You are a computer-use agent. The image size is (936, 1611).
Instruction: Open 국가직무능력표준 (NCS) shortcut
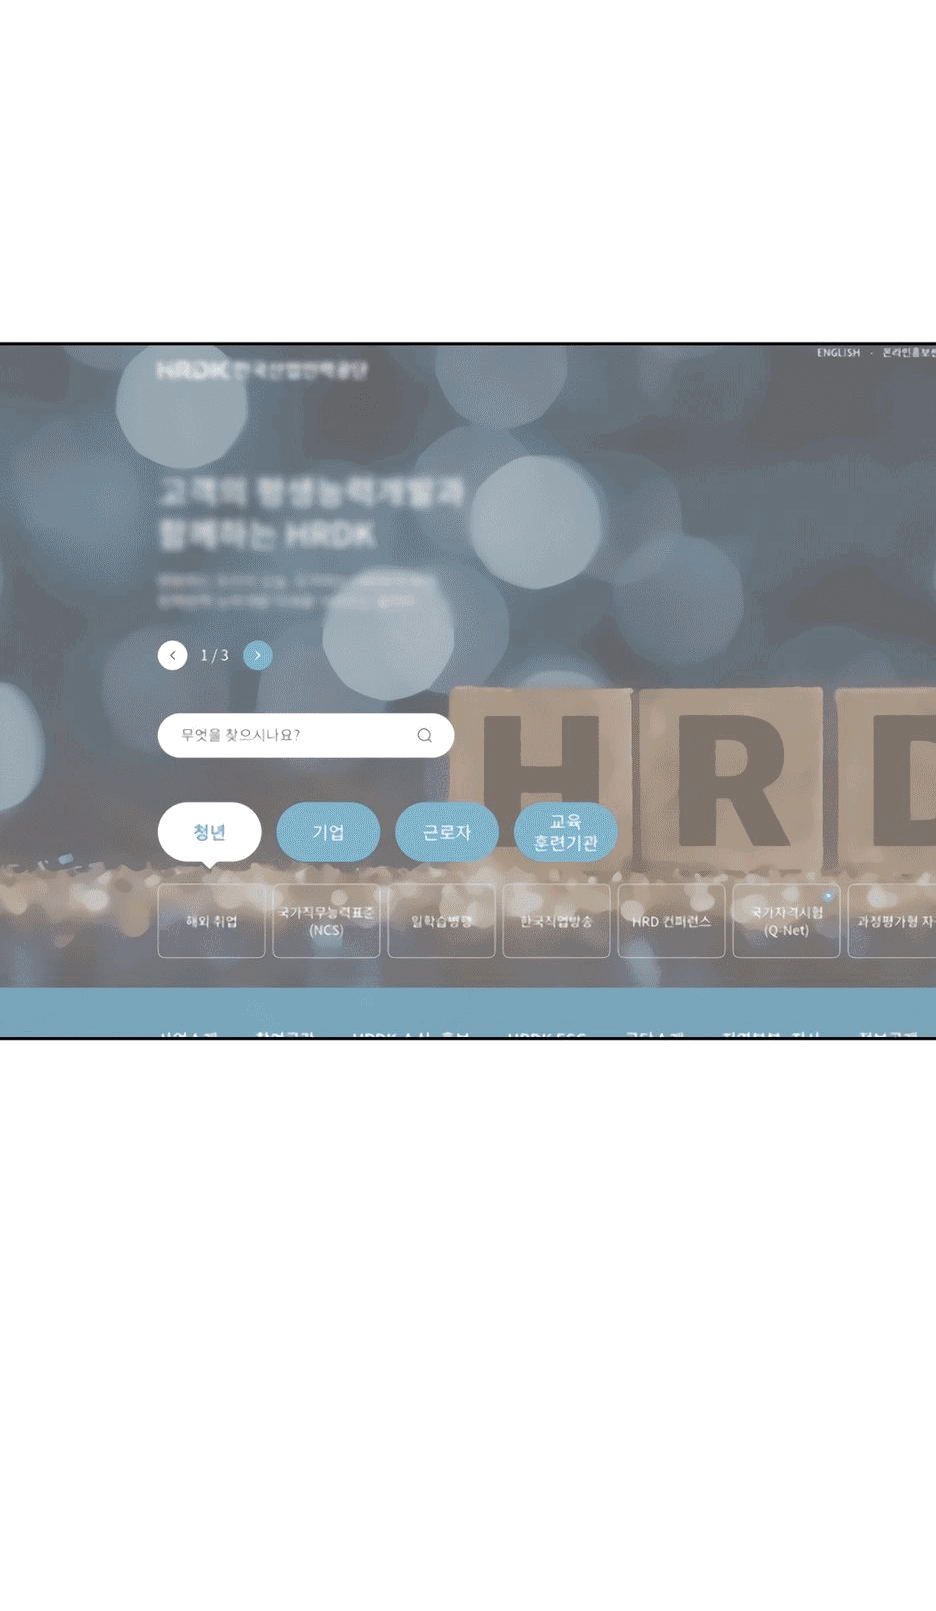(x=326, y=921)
